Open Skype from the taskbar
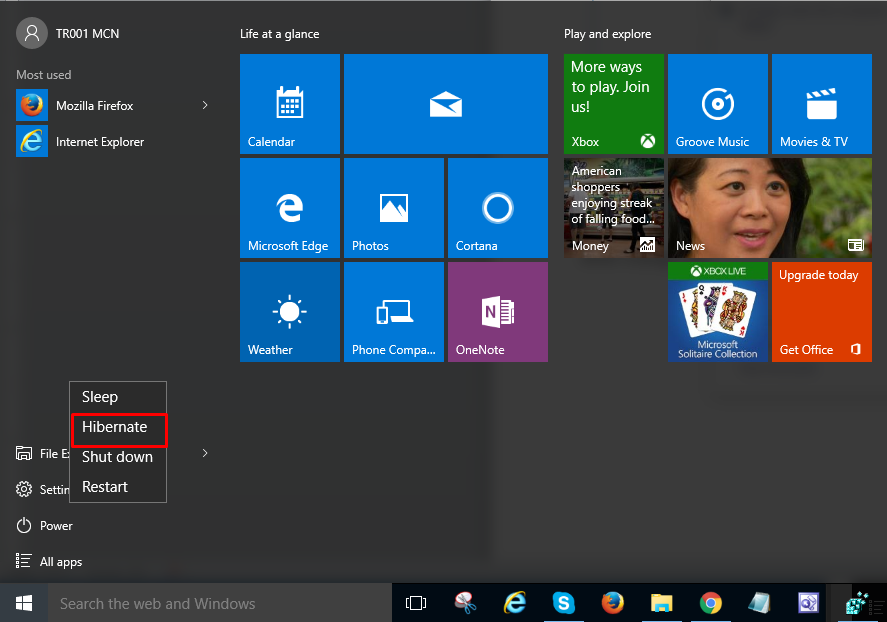 click(x=564, y=603)
